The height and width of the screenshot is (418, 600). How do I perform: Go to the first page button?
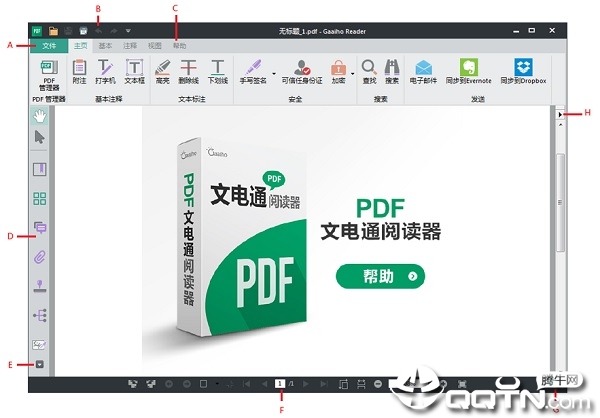246,384
